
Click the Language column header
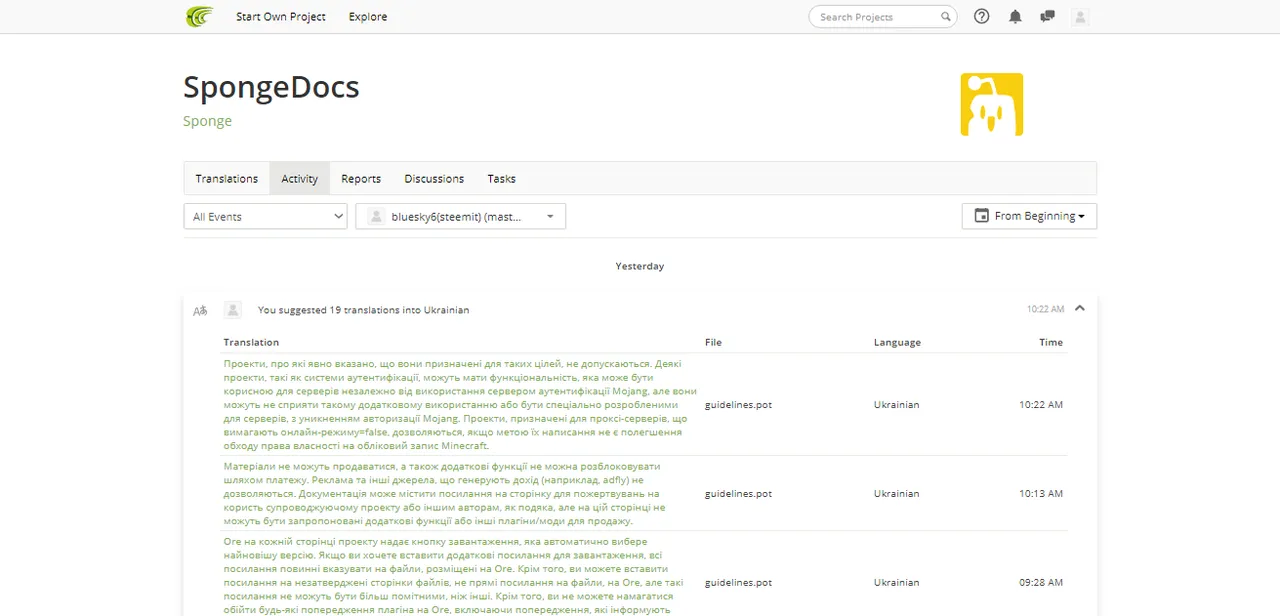[897, 342]
